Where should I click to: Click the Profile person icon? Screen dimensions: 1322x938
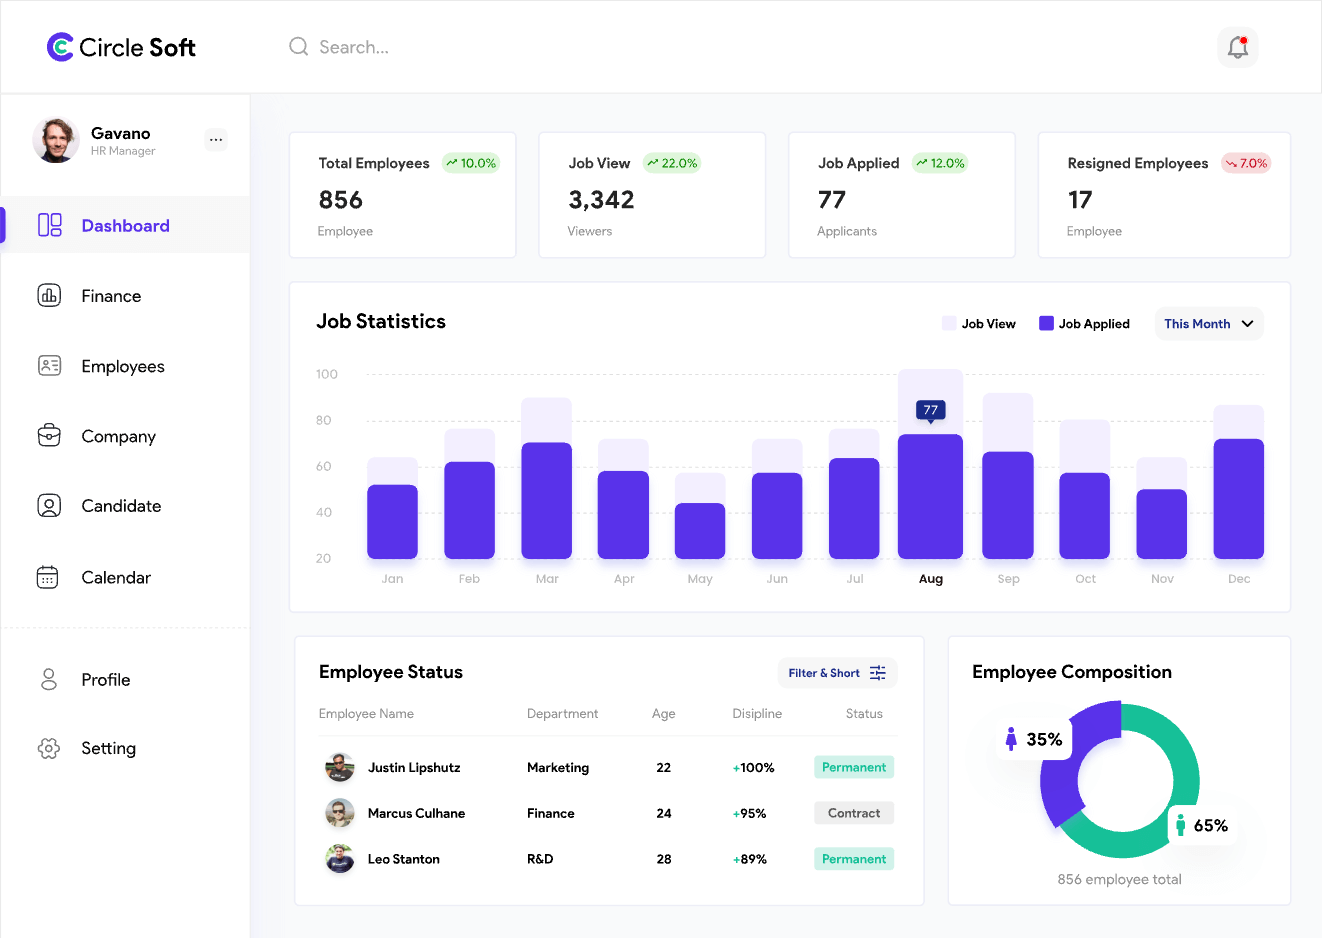48,680
